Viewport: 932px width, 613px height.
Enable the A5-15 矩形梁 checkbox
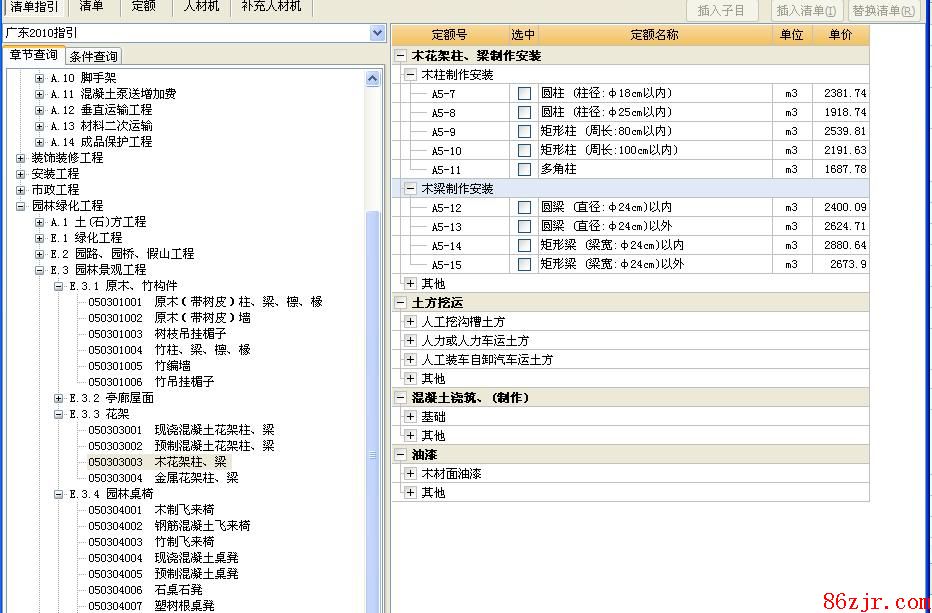pos(524,265)
